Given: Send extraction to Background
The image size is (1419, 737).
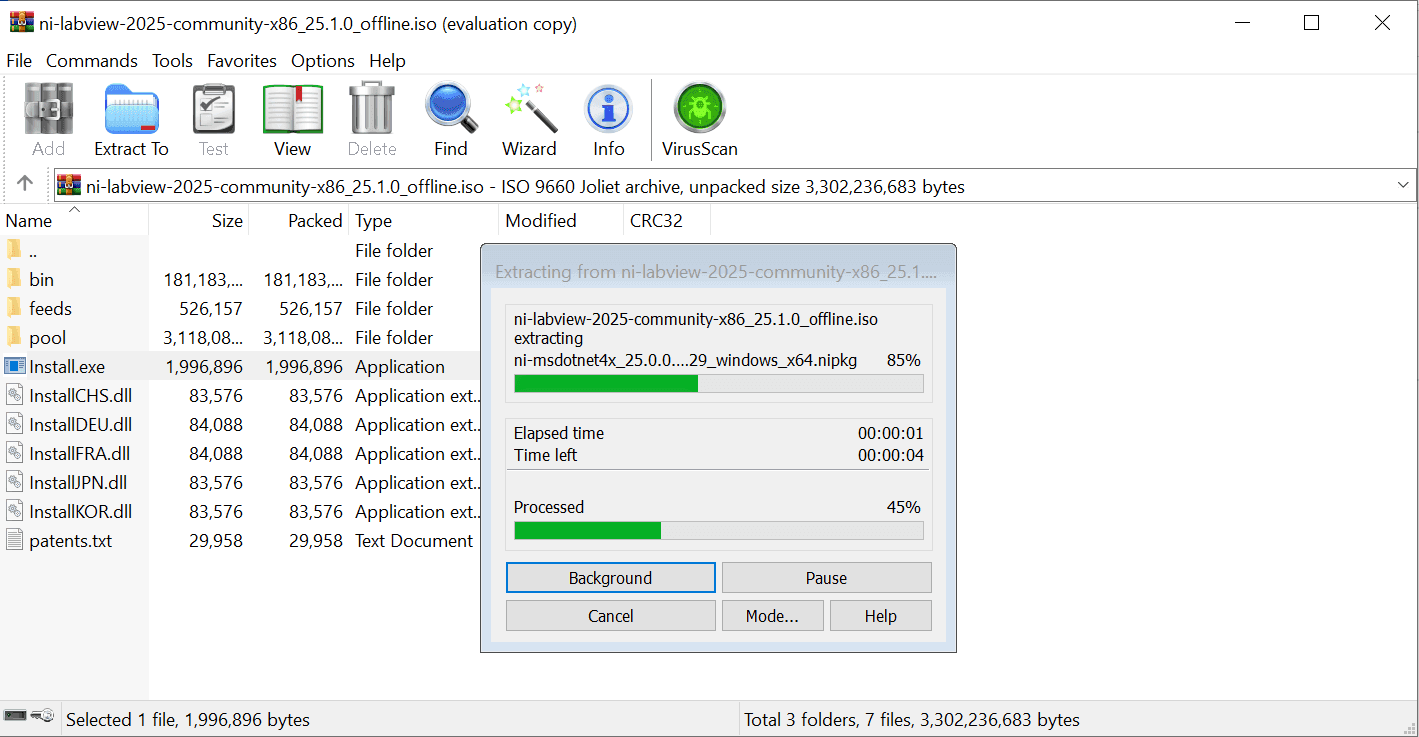Looking at the screenshot, I should (x=610, y=578).
